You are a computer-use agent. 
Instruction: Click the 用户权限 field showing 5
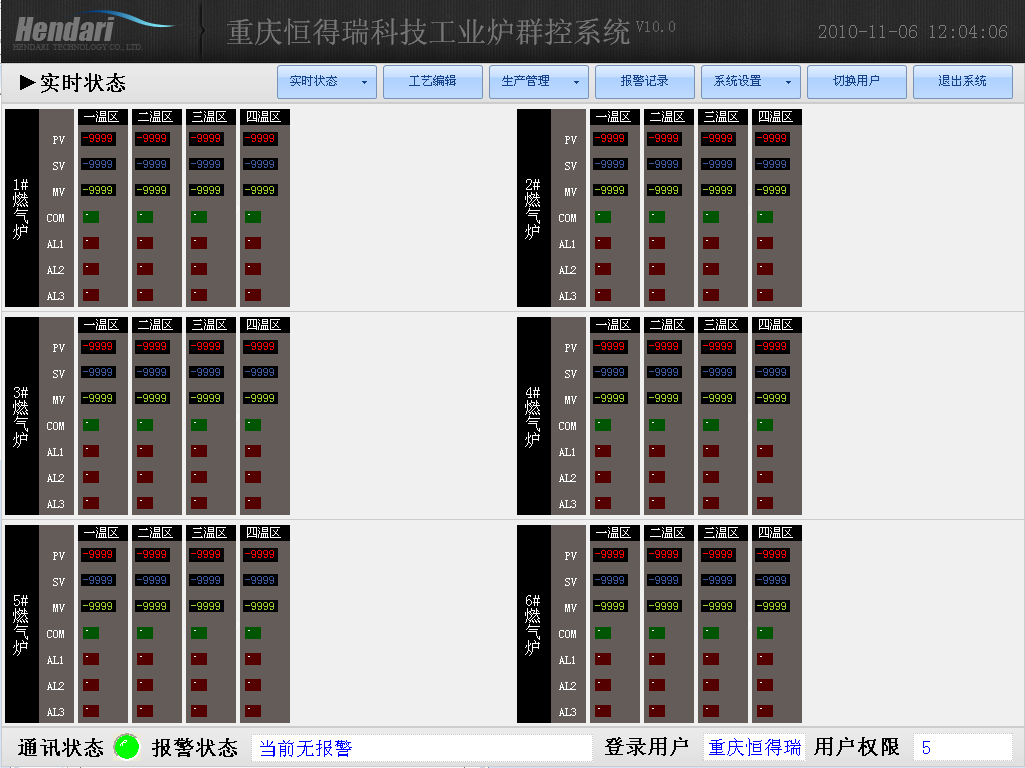[962, 747]
